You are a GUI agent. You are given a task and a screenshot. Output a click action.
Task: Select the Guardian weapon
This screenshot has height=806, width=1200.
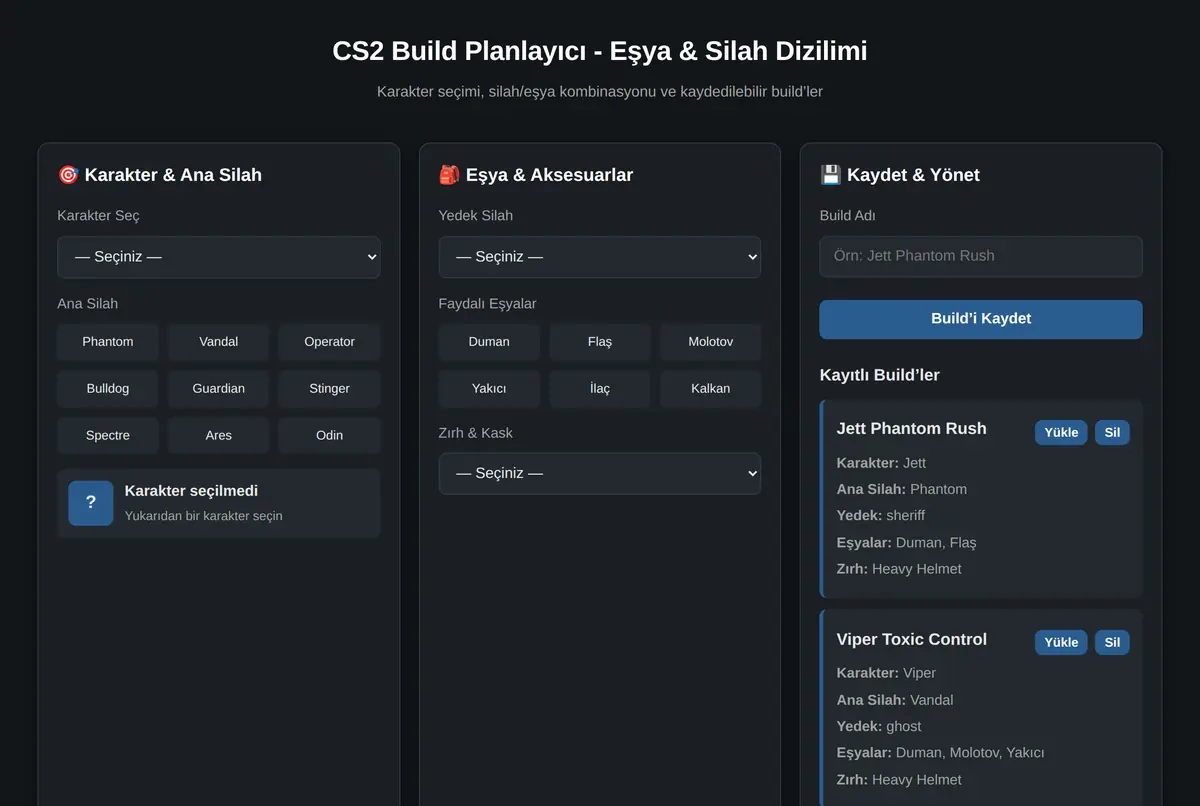tap(218, 389)
